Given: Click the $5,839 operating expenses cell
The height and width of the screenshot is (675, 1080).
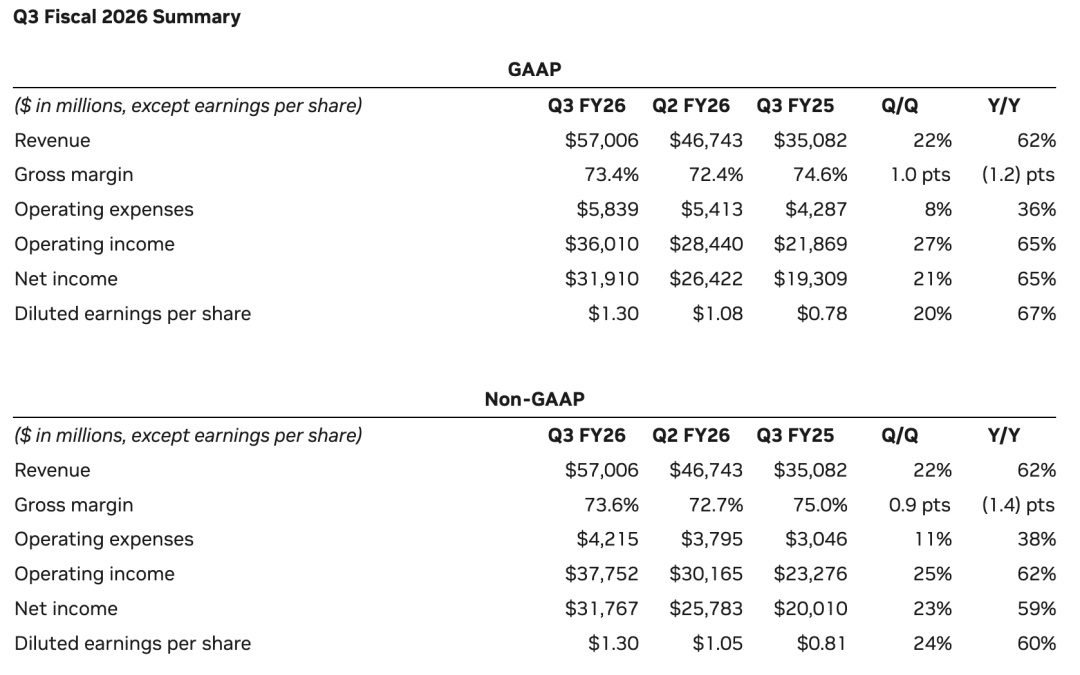Looking at the screenshot, I should [607, 210].
